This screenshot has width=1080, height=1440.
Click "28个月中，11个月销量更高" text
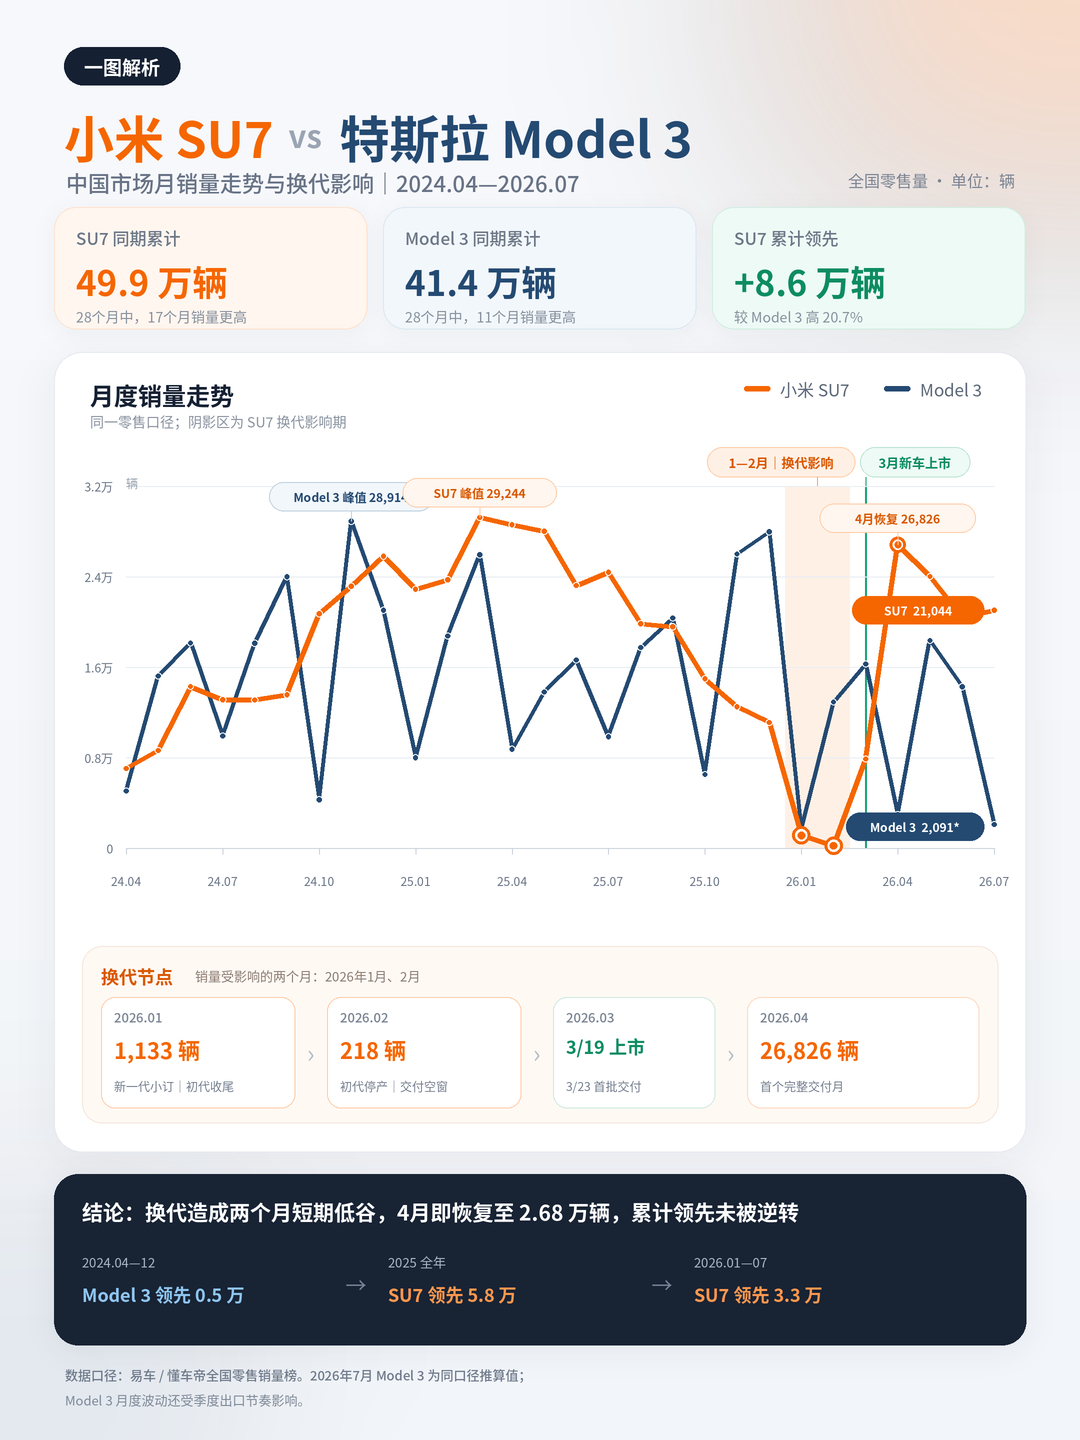[x=490, y=317]
